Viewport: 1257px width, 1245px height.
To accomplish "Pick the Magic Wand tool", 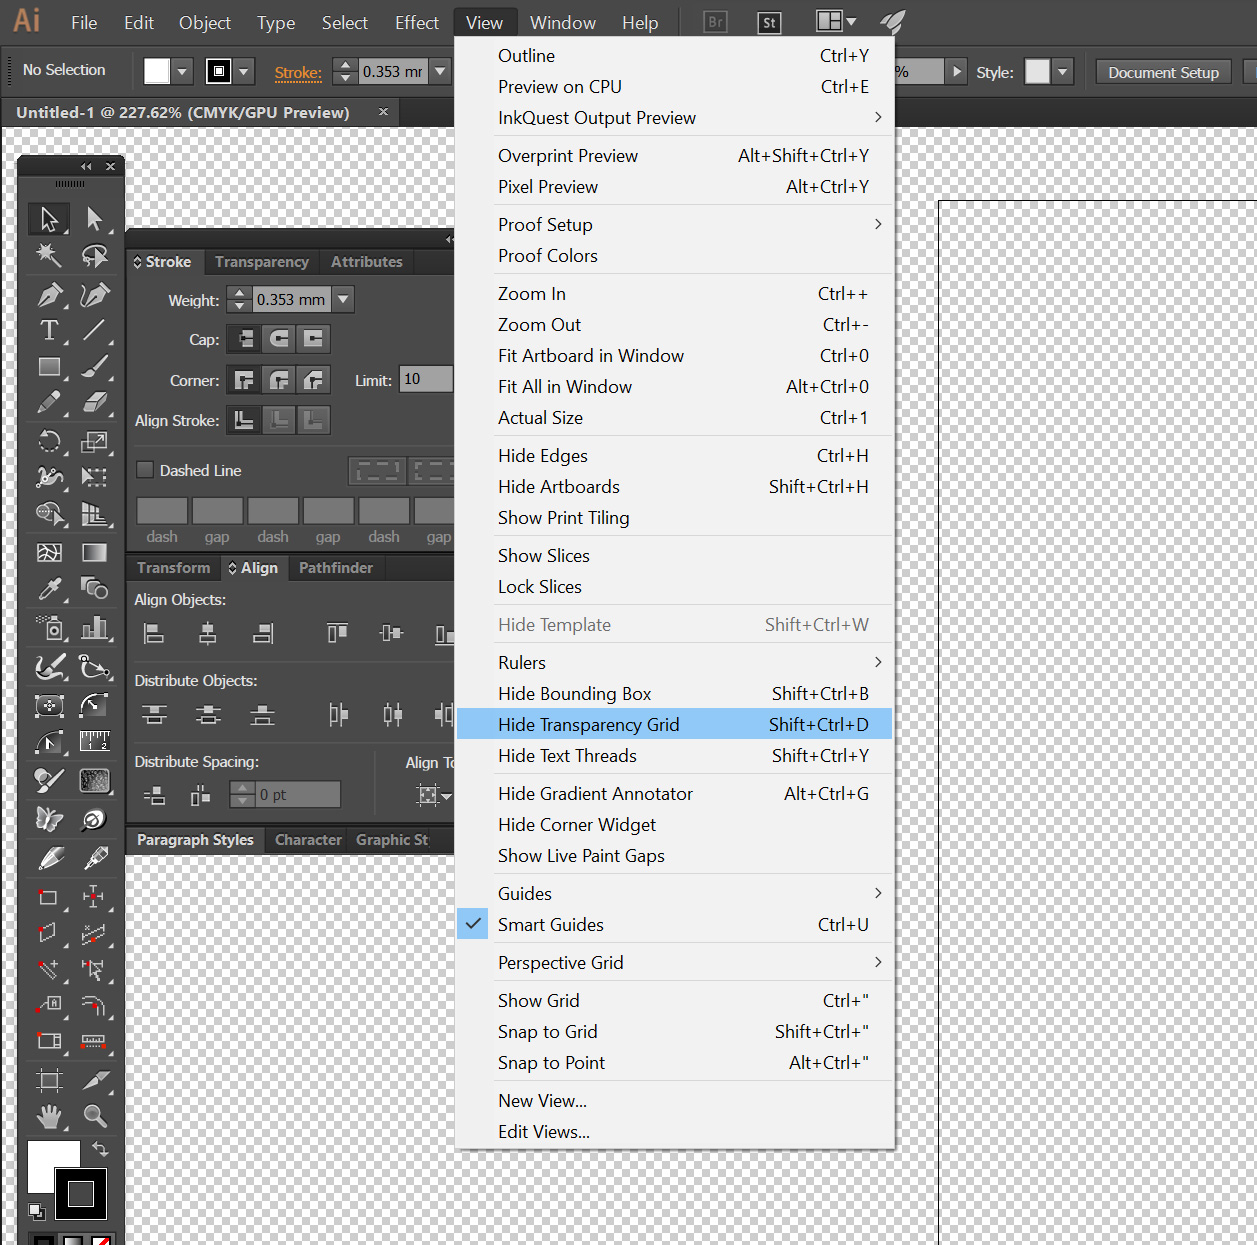I will click(x=49, y=256).
